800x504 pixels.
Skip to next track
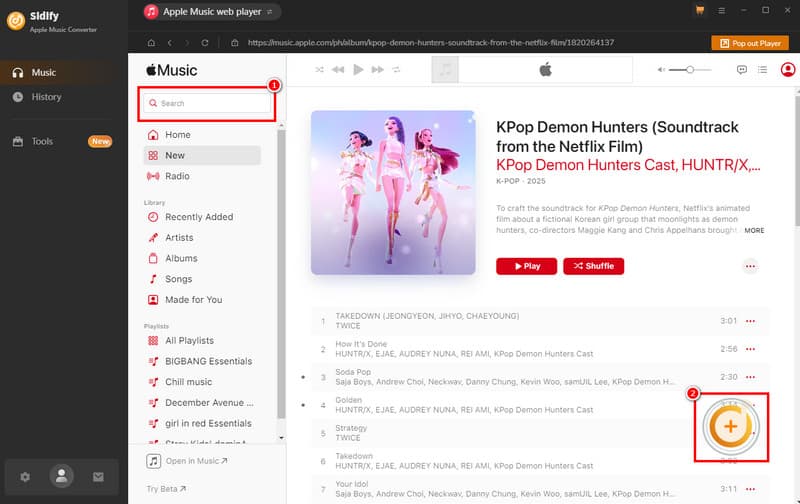[378, 69]
